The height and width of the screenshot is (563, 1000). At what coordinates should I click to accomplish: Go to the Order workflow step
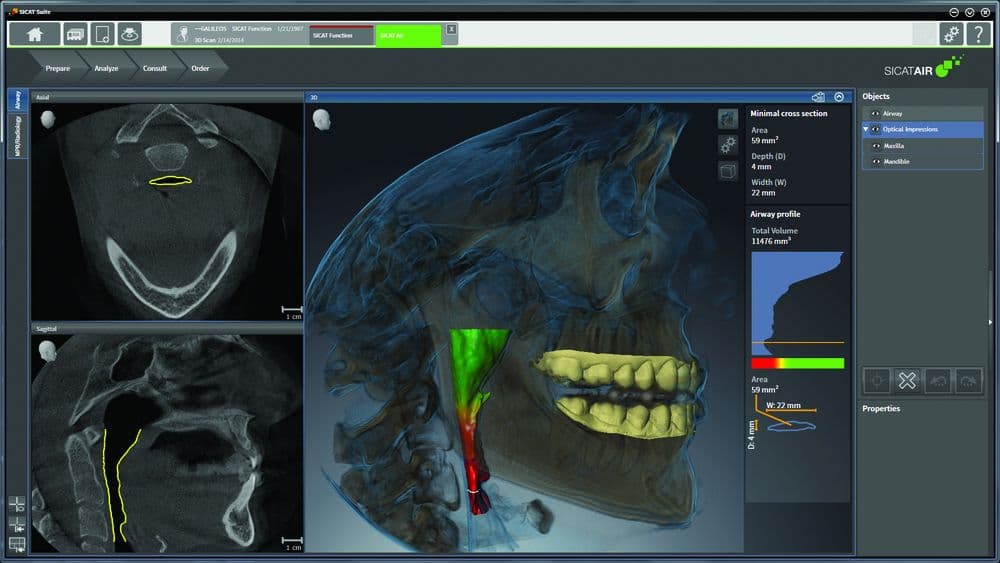tap(201, 68)
